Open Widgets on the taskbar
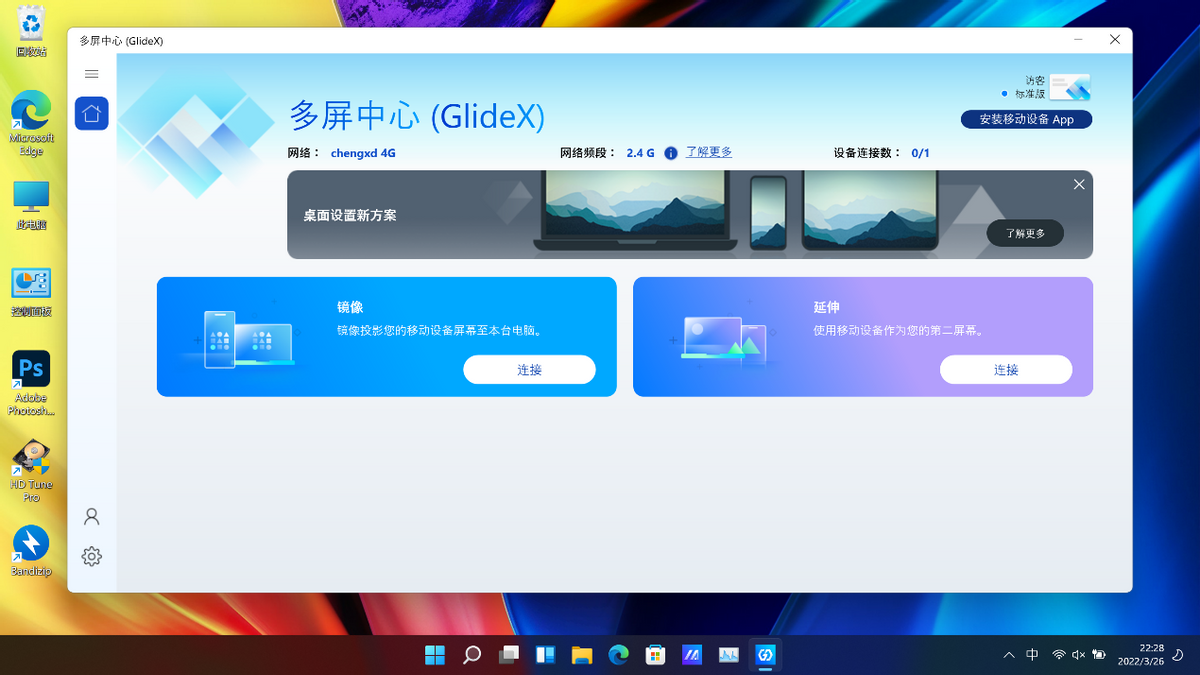The height and width of the screenshot is (675, 1200). coord(545,655)
